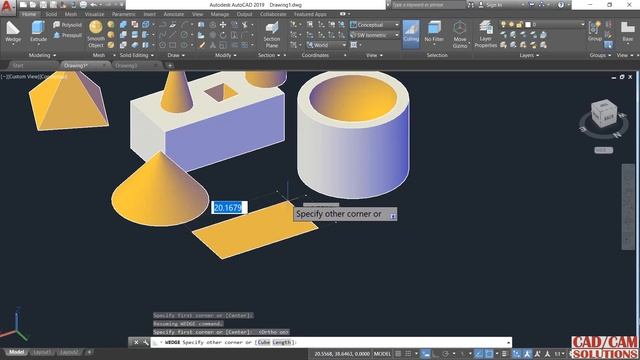Click the new drawing plus tab button
640x360 pixels.
click(170, 65)
